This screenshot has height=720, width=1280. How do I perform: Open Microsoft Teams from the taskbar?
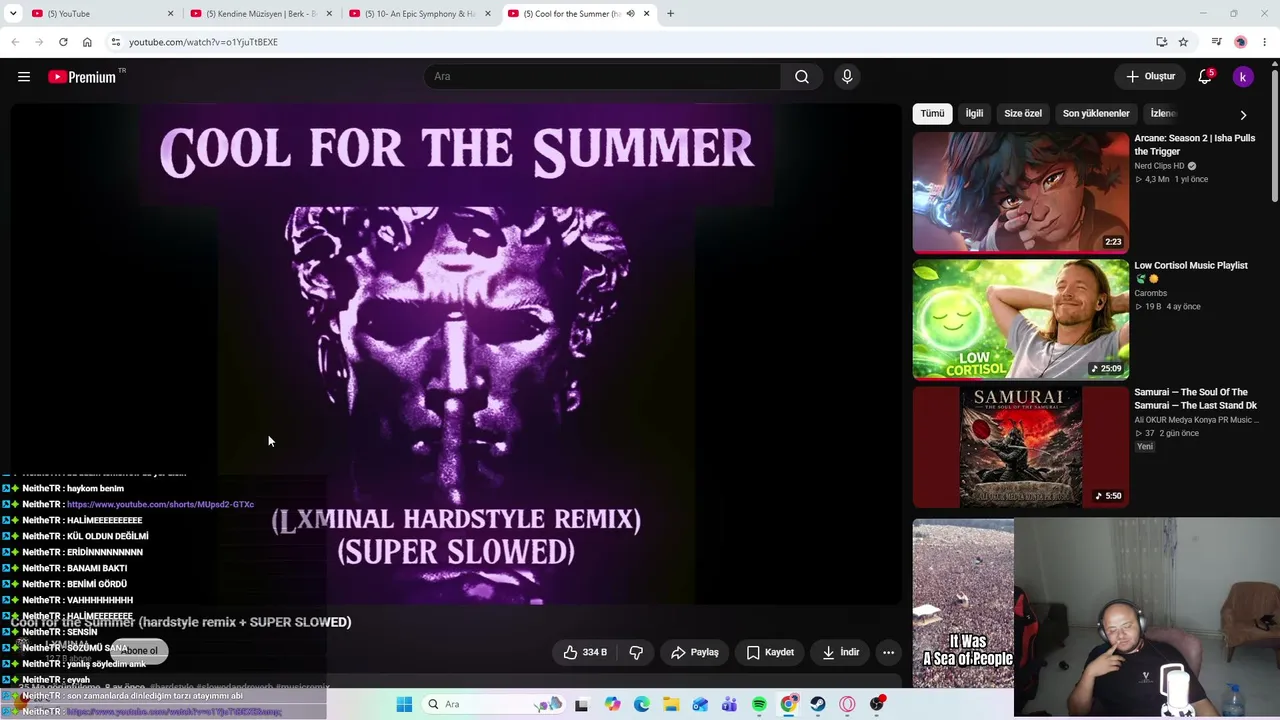(x=730, y=704)
